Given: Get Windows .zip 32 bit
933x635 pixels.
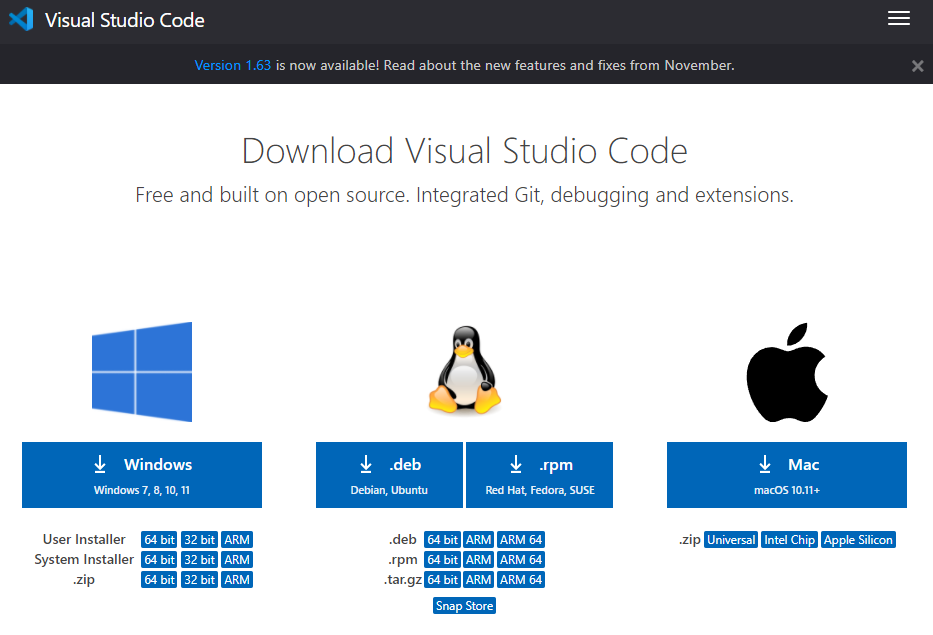Looking at the screenshot, I should [199, 580].
